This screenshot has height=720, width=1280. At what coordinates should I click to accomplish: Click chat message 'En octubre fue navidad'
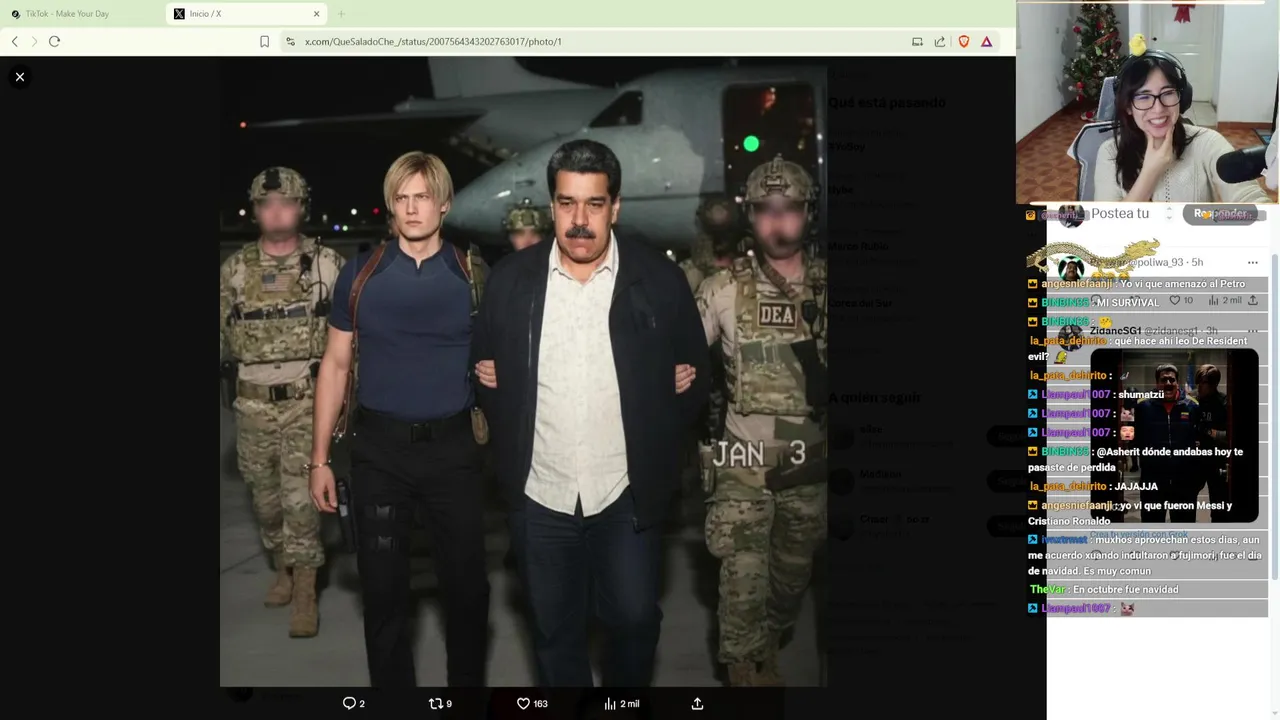1125,589
